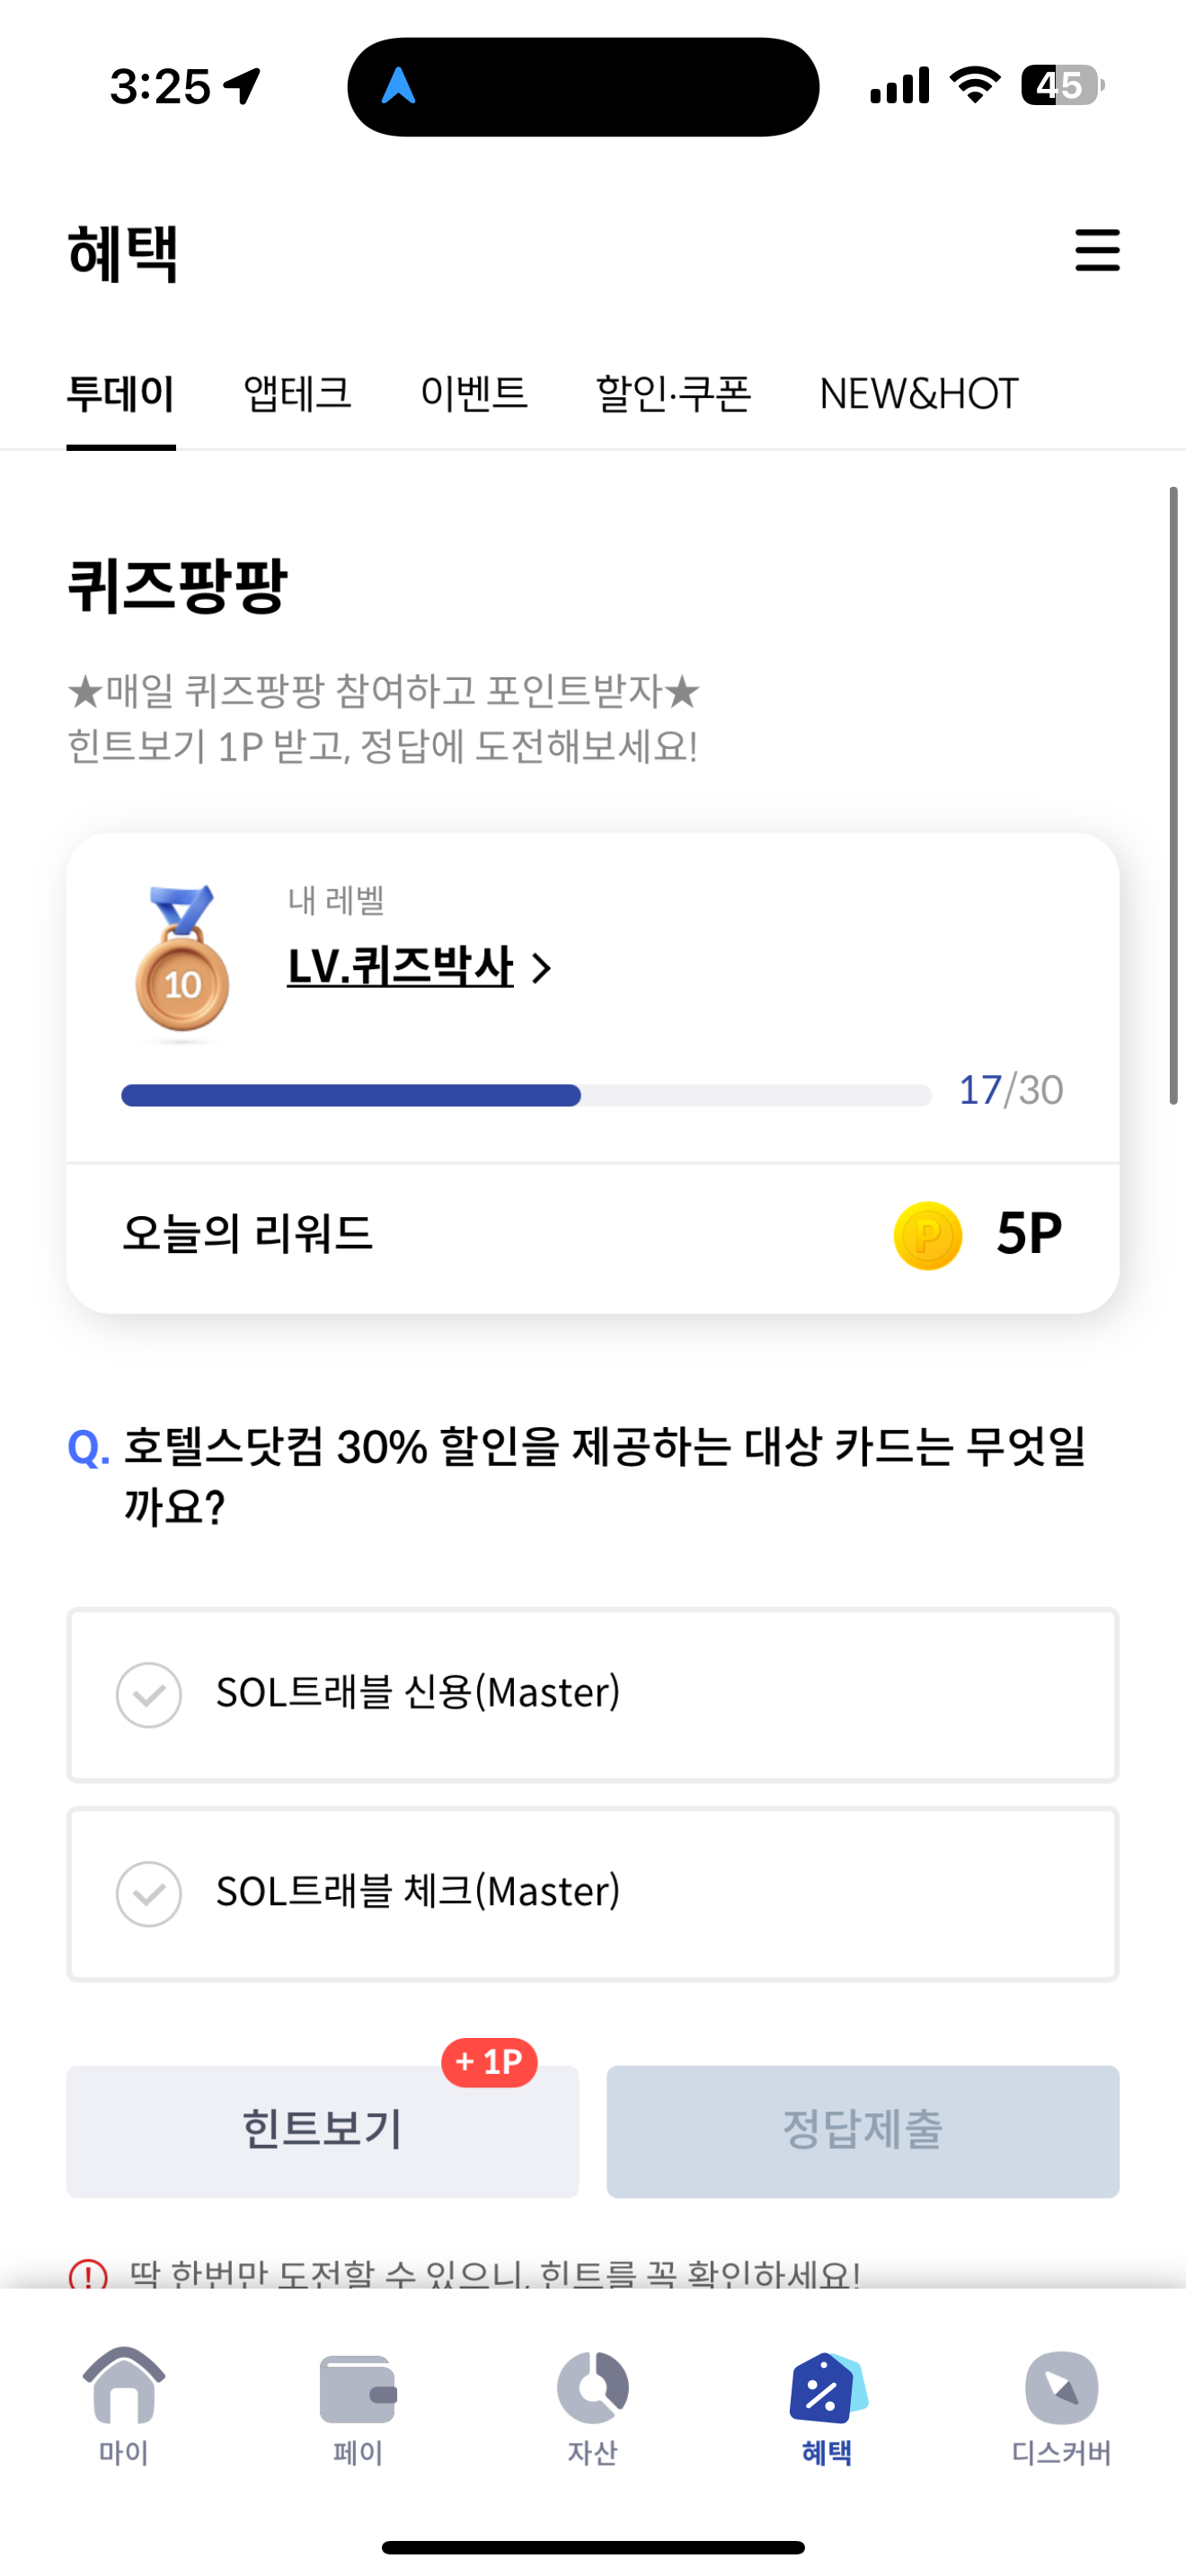Select SOL트래블 신용(Master) answer

pos(592,1694)
